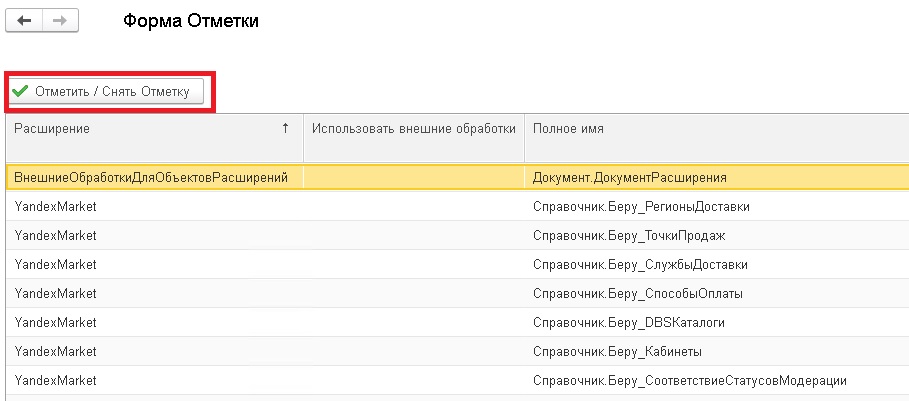
Task: Click the Отметить / Снять Отметку button
Action: (x=107, y=92)
